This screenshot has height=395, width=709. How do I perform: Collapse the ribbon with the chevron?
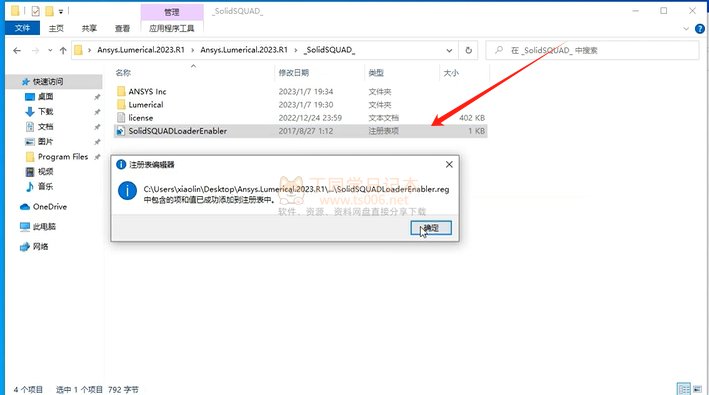(x=686, y=29)
